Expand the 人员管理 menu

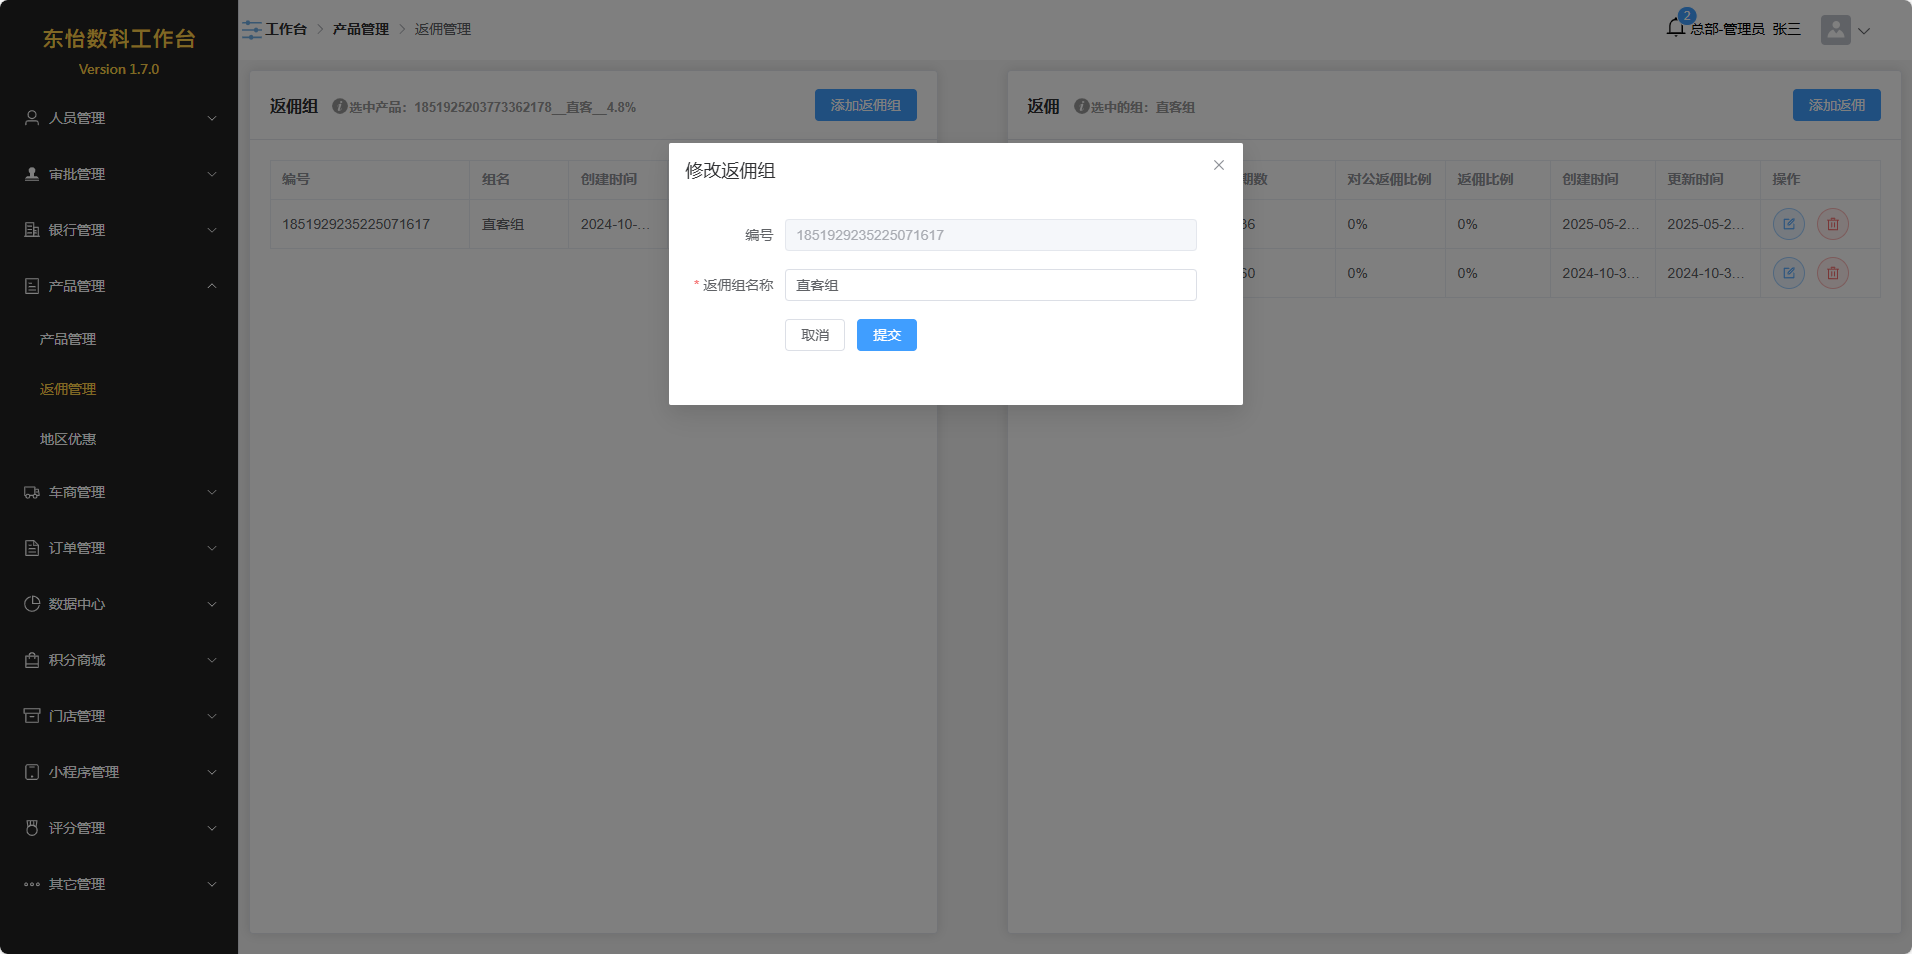click(119, 118)
